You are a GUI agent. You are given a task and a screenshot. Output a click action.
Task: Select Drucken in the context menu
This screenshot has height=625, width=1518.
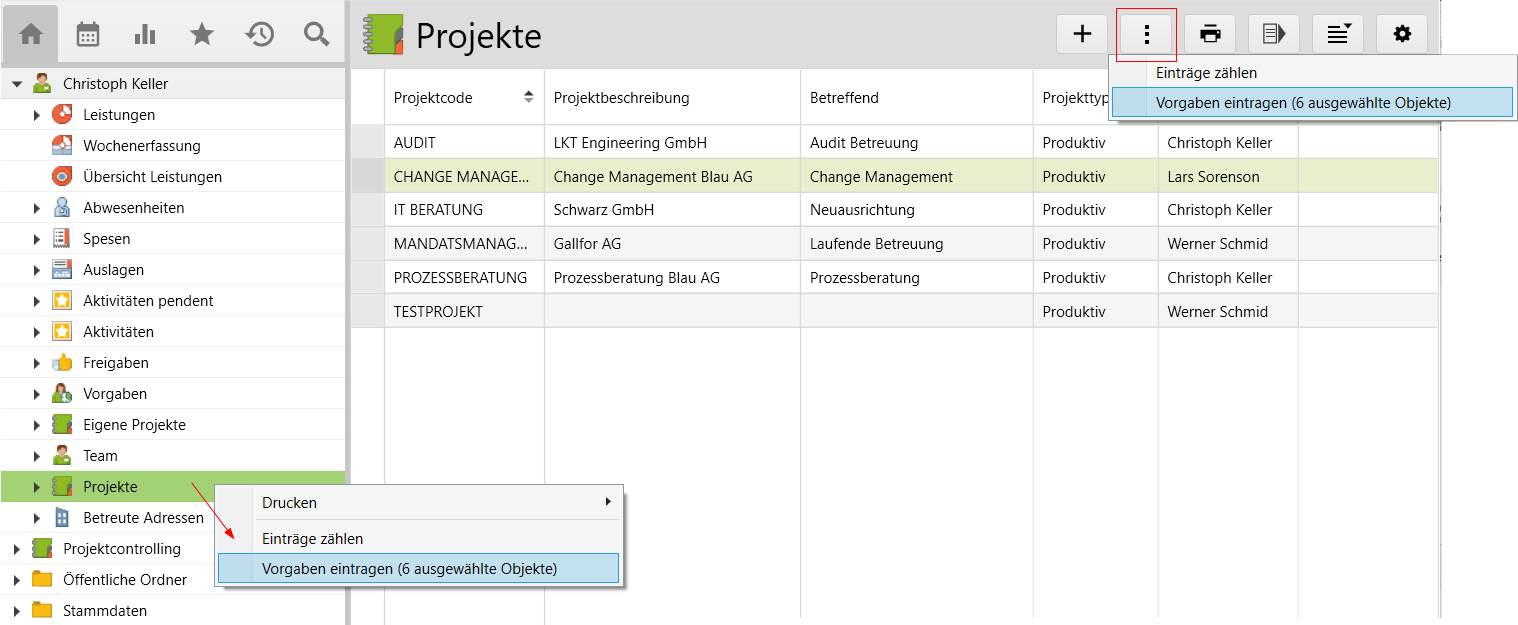point(289,502)
